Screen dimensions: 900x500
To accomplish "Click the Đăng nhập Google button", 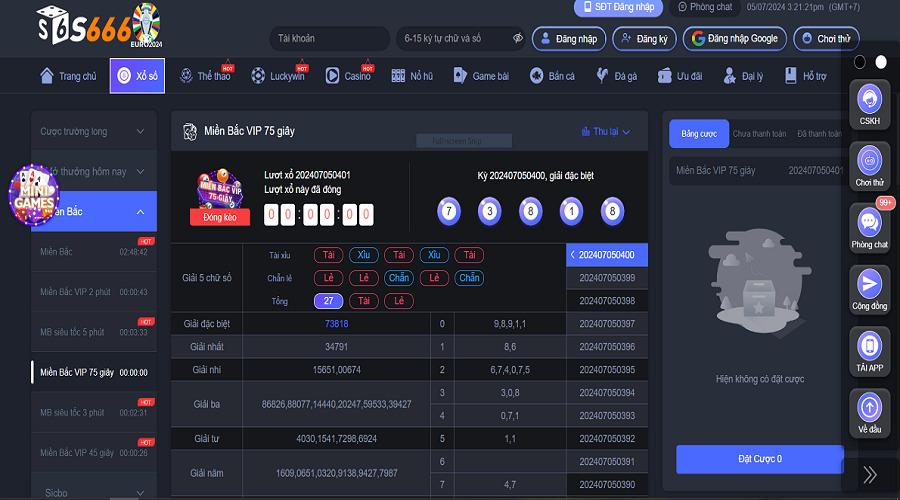I will click(x=735, y=38).
